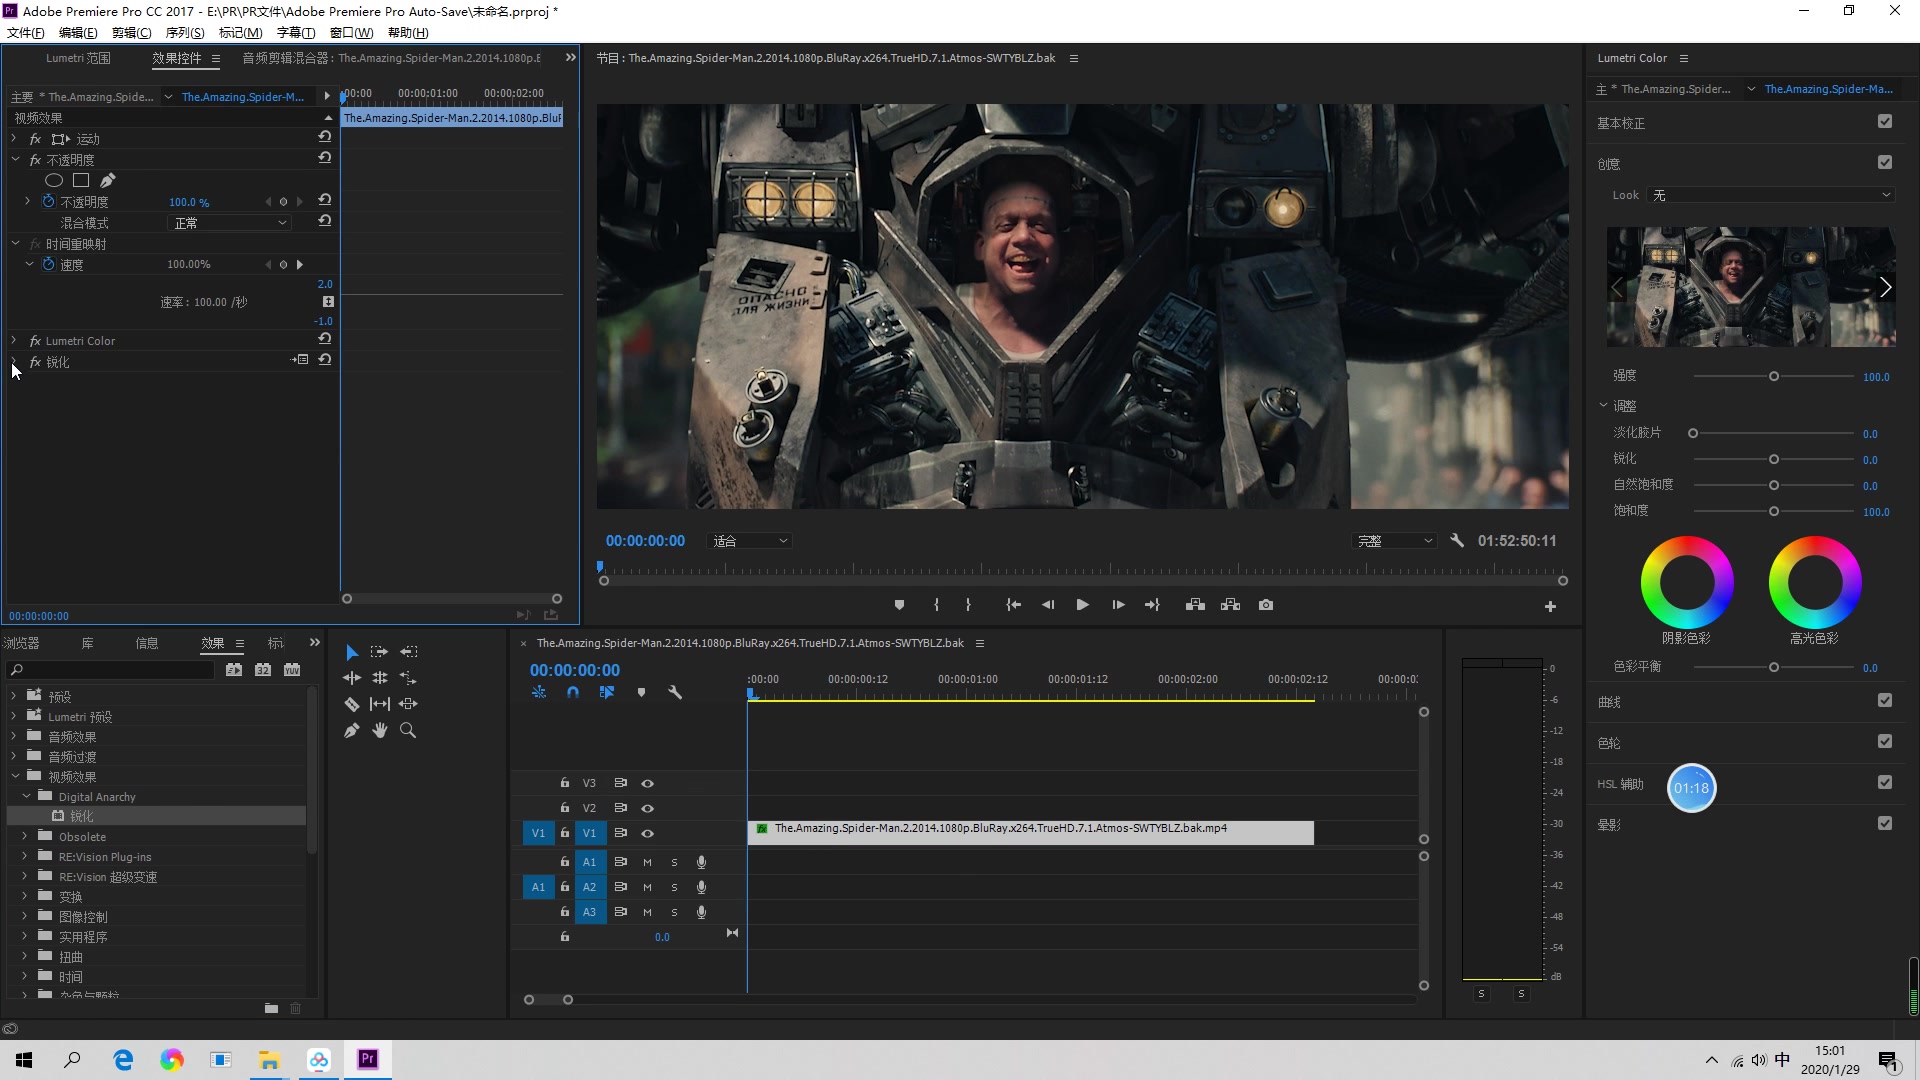Solo audio track A2
Viewport: 1920px width, 1080px height.
coord(674,887)
